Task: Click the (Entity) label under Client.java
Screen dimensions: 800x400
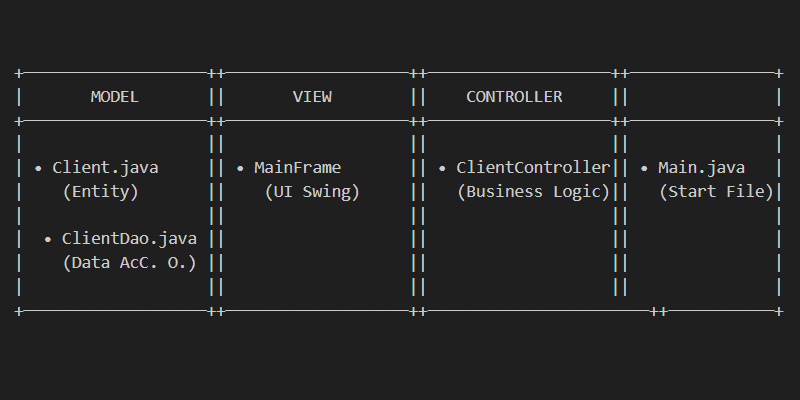Action: point(100,192)
